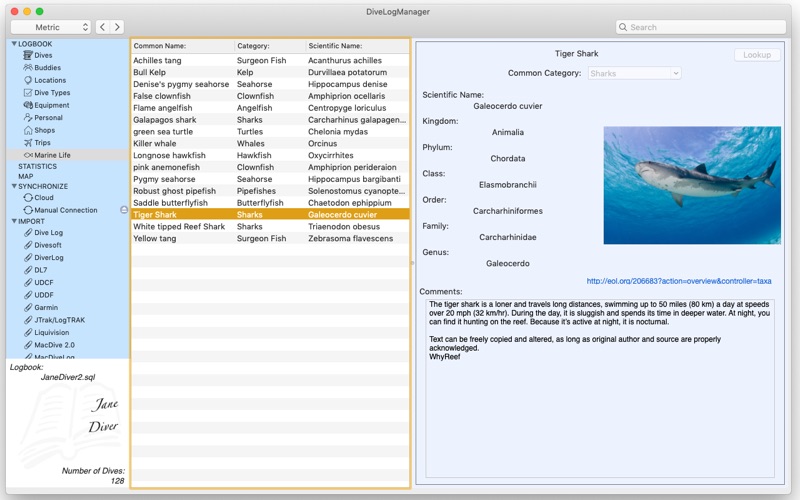This screenshot has width=800, height=500.
Task: Select Denise's pygmy seahorse row
Action: [x=270, y=84]
